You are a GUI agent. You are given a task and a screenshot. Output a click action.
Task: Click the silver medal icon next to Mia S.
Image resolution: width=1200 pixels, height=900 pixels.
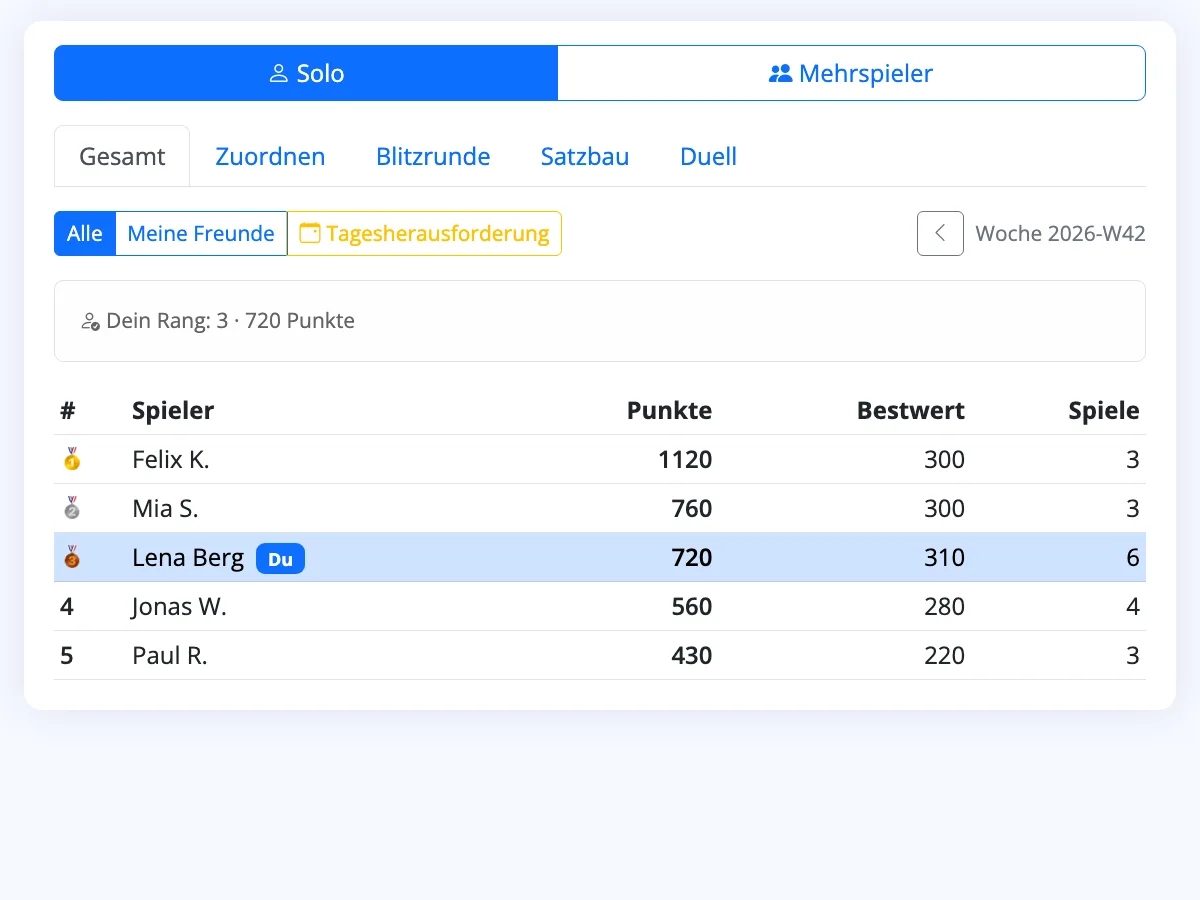71,508
